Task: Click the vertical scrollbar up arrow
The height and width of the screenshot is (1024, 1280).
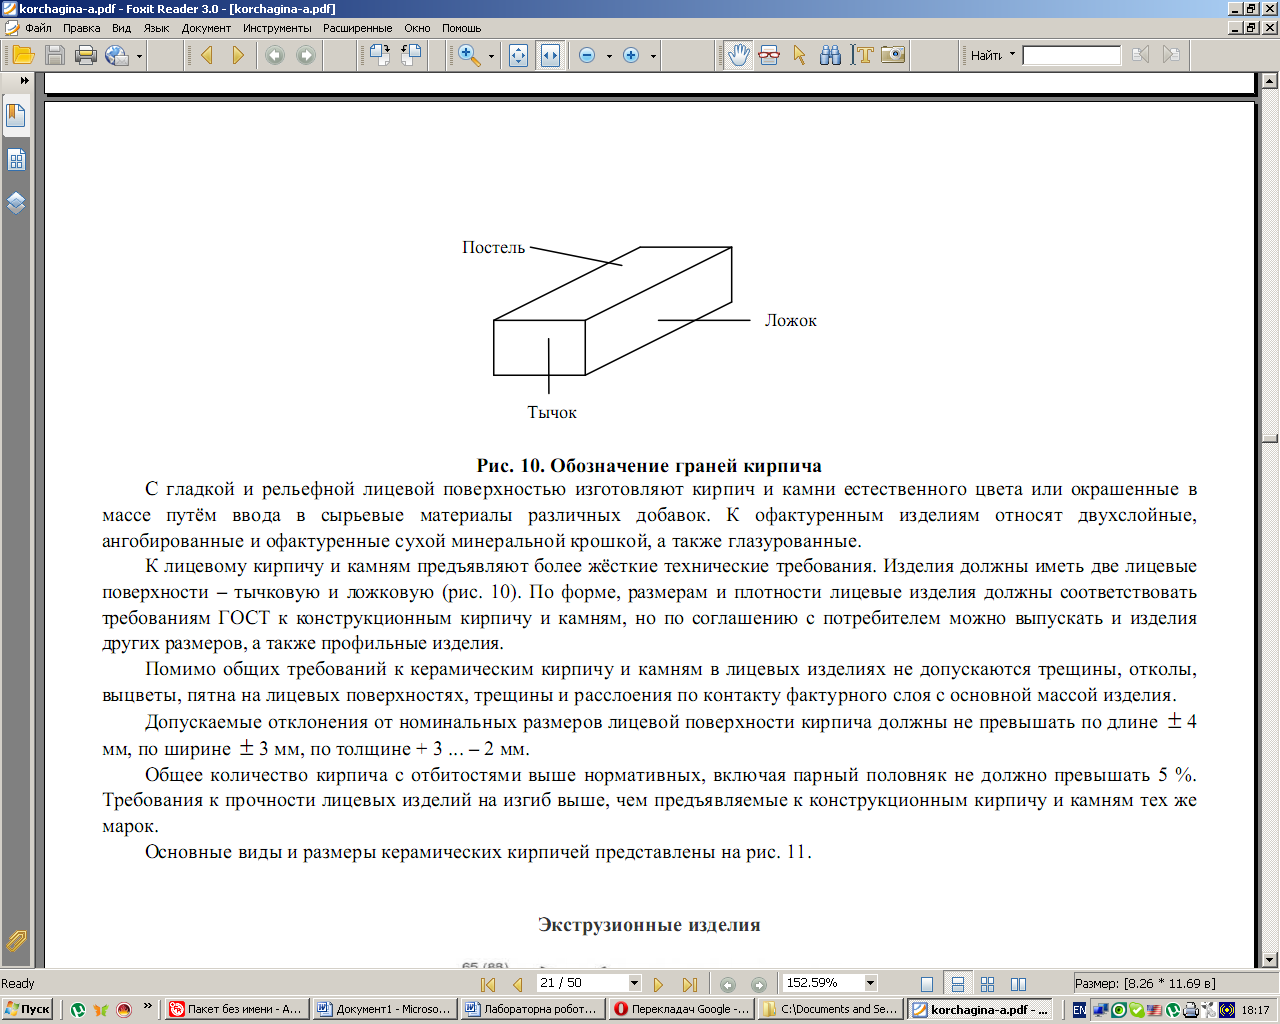Action: (x=1270, y=80)
